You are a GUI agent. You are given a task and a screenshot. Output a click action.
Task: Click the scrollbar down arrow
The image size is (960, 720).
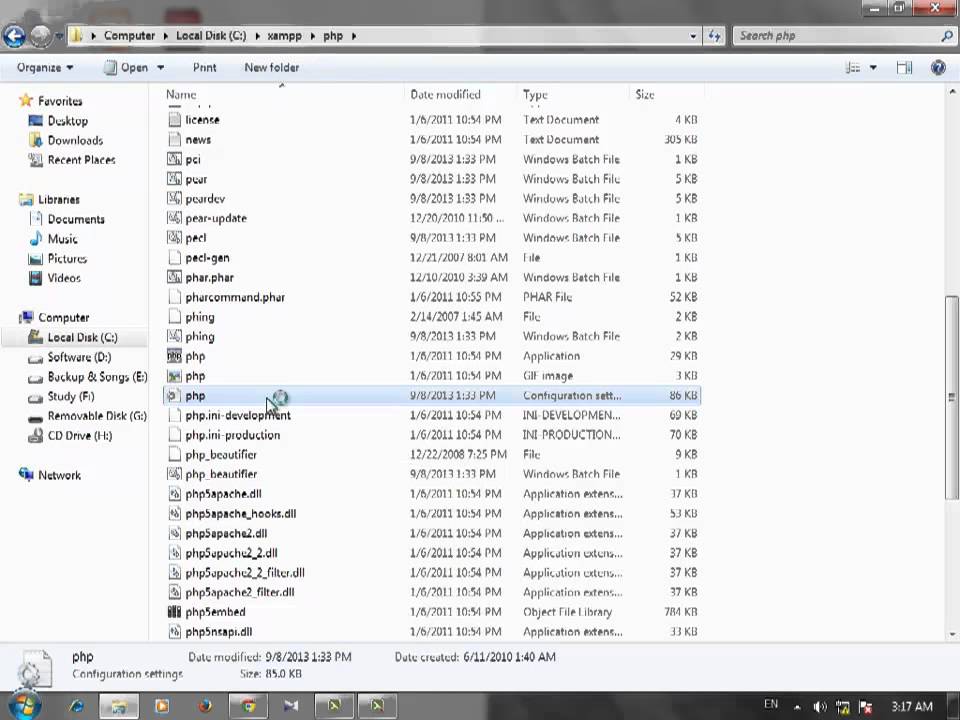click(952, 634)
